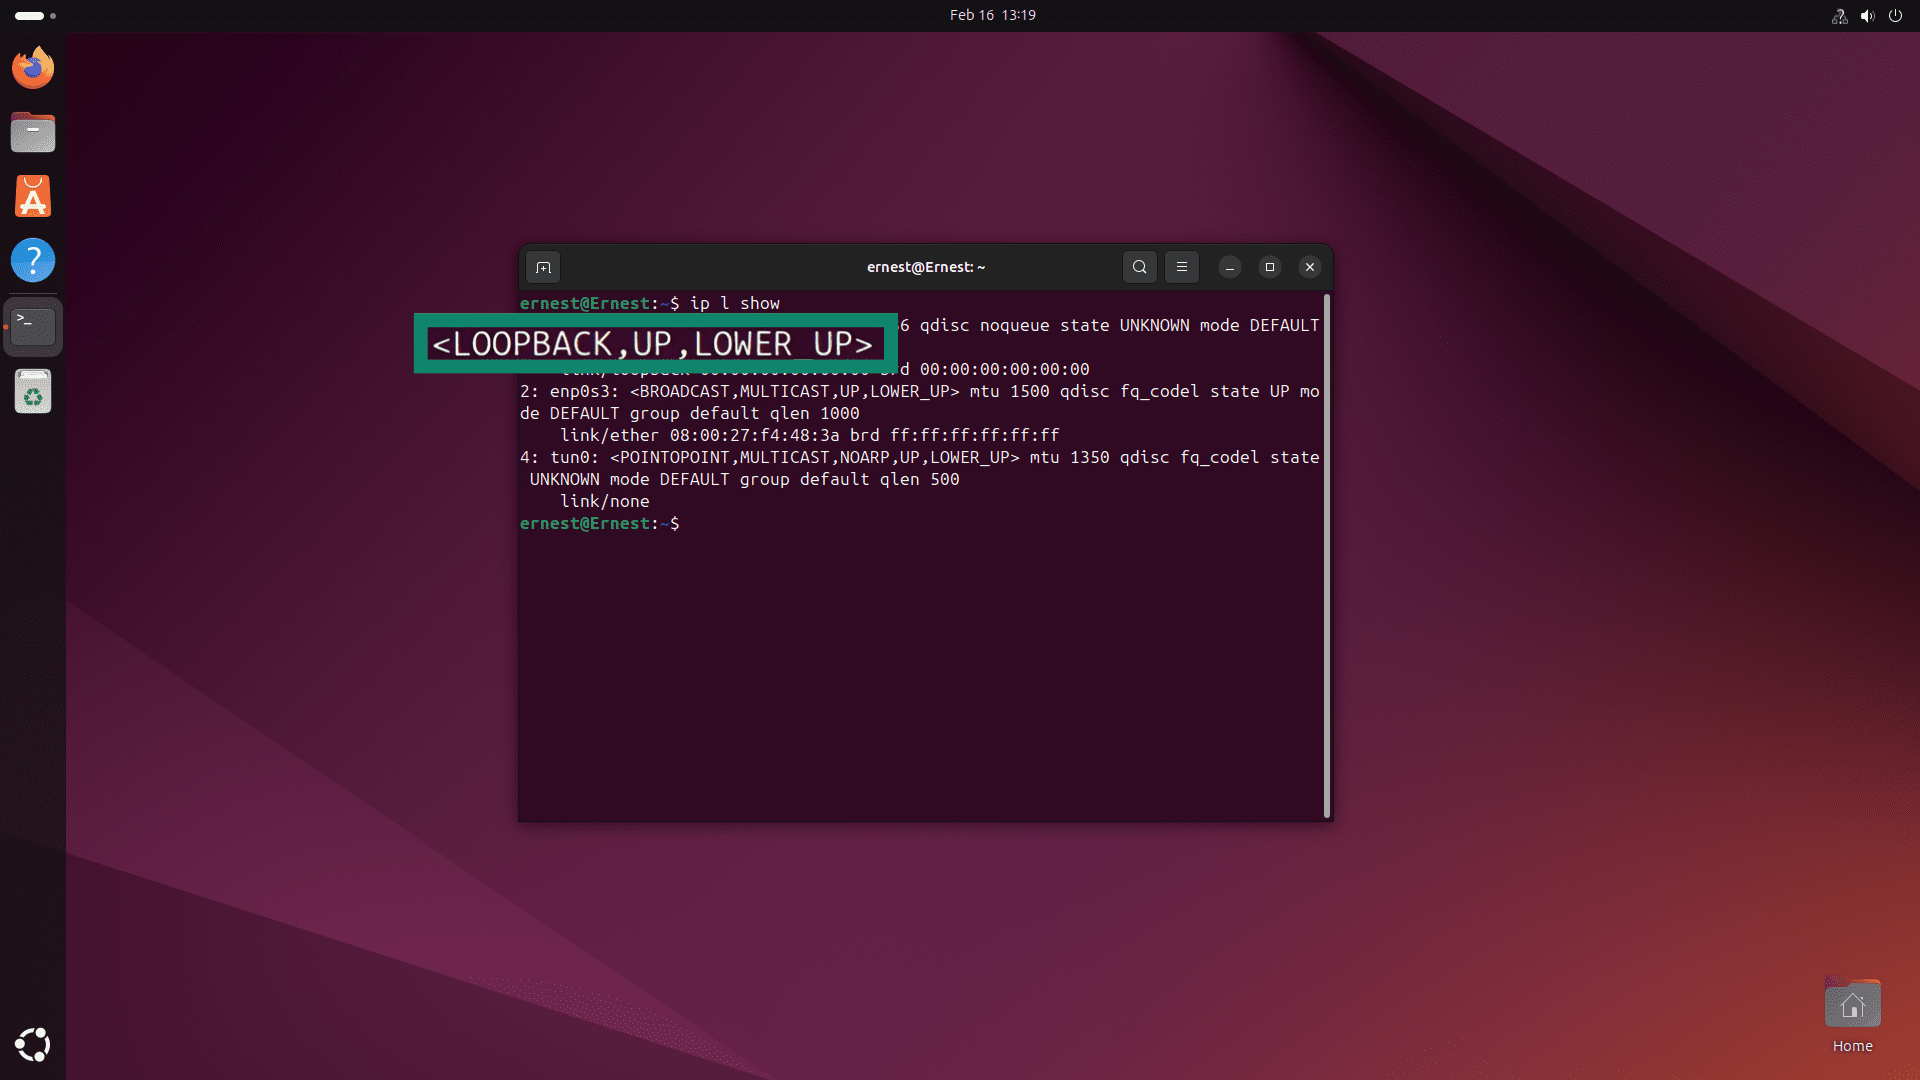Screen dimensions: 1920x1080
Task: Click 'qlen 500' text in tun0 line
Action: [x=920, y=479]
